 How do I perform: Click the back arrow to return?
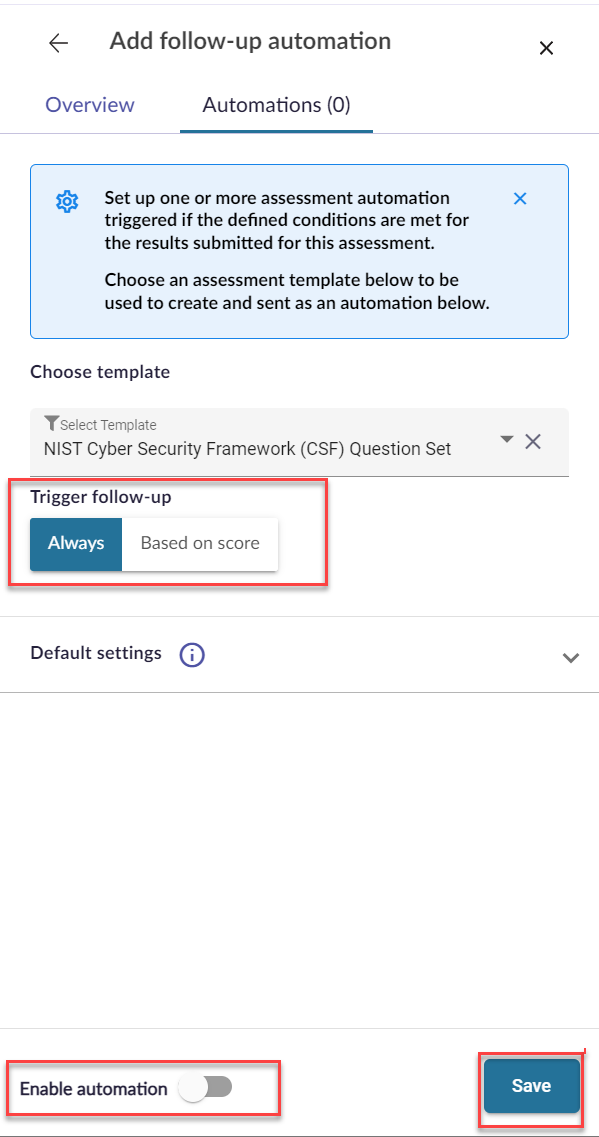click(57, 43)
